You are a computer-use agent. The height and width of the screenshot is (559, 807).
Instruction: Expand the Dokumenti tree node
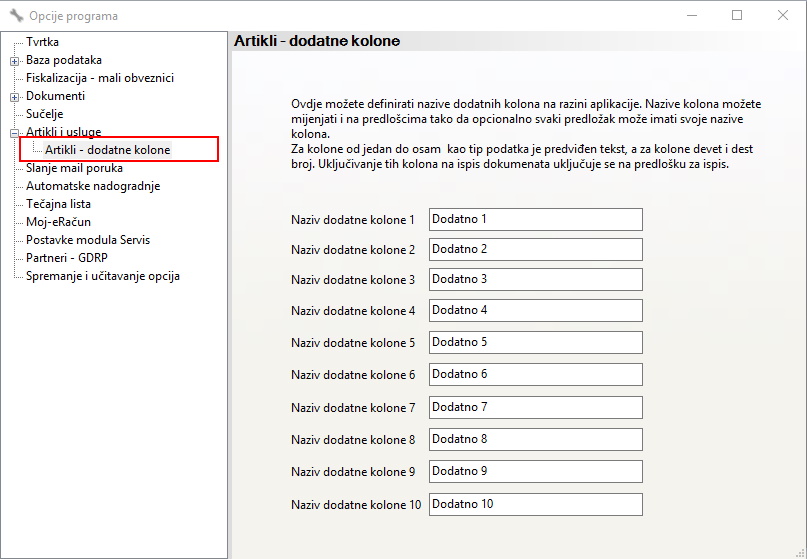[x=14, y=97]
